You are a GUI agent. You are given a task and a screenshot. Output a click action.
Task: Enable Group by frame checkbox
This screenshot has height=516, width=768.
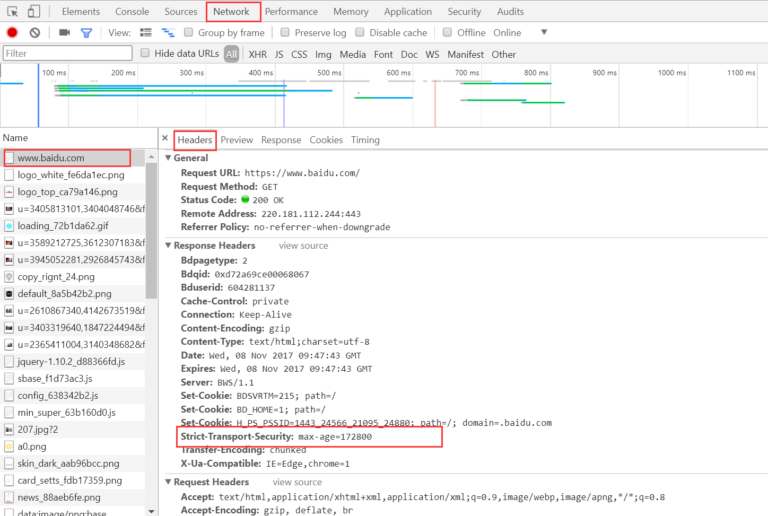[x=188, y=32]
